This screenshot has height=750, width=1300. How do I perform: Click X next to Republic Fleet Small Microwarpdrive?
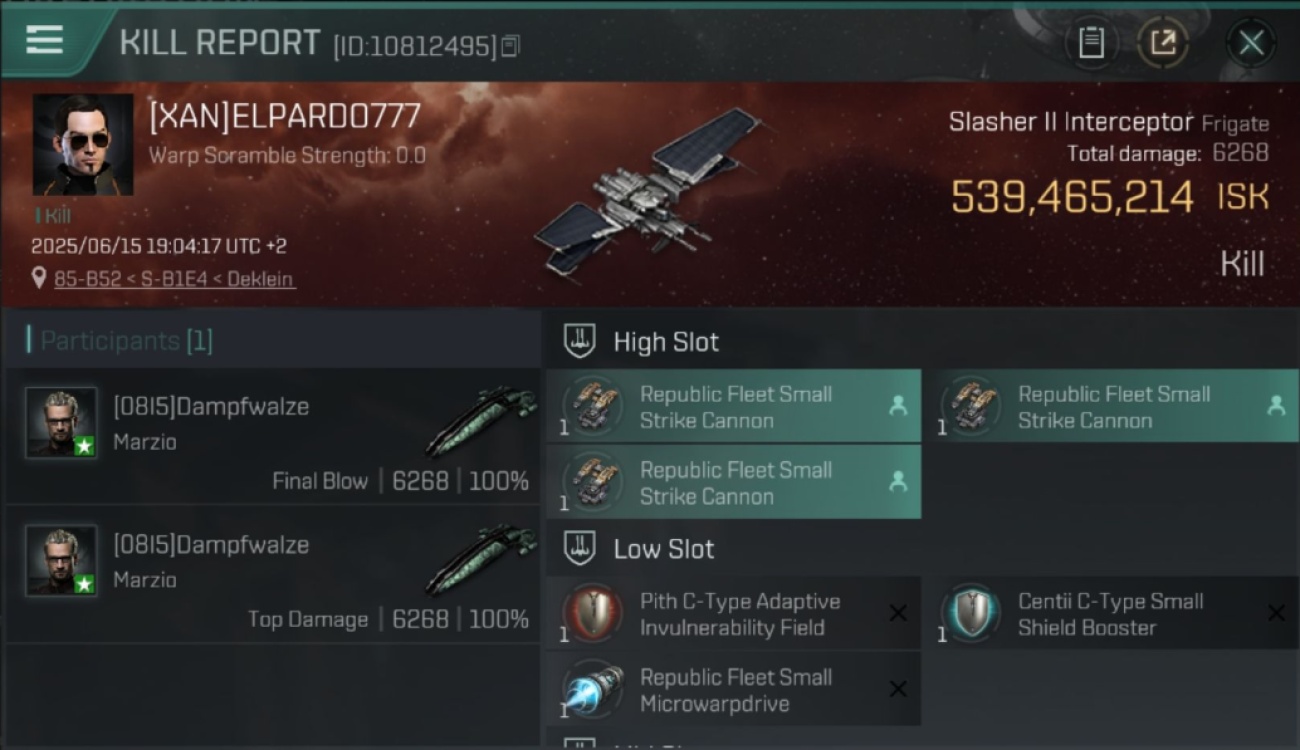pyautogui.click(x=898, y=689)
